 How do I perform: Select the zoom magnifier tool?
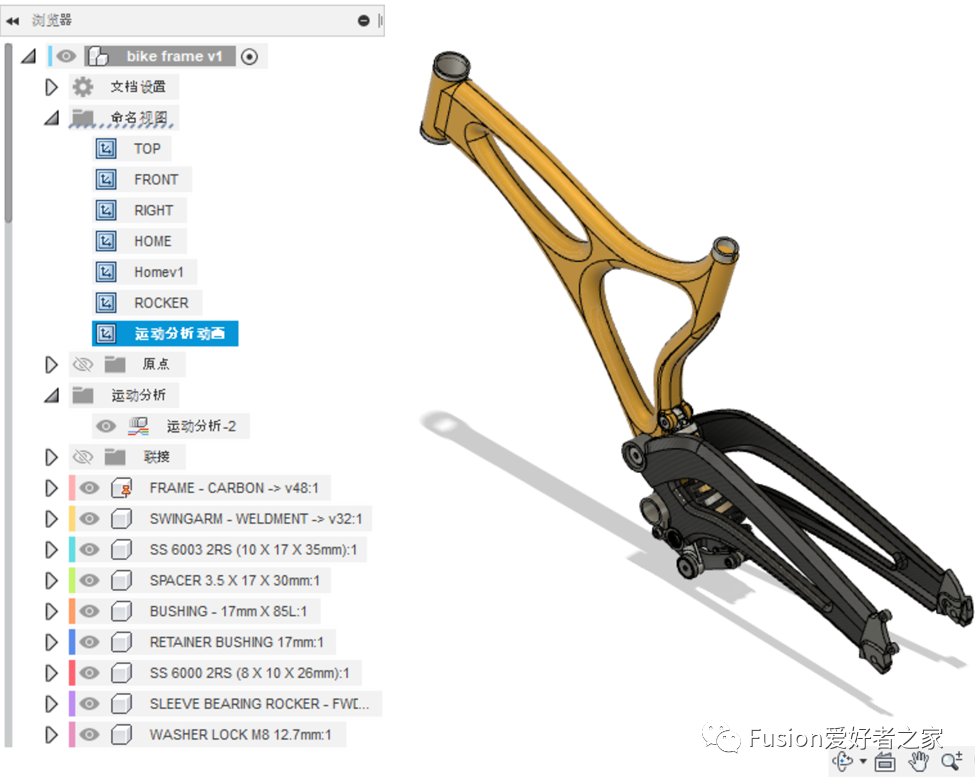click(951, 761)
